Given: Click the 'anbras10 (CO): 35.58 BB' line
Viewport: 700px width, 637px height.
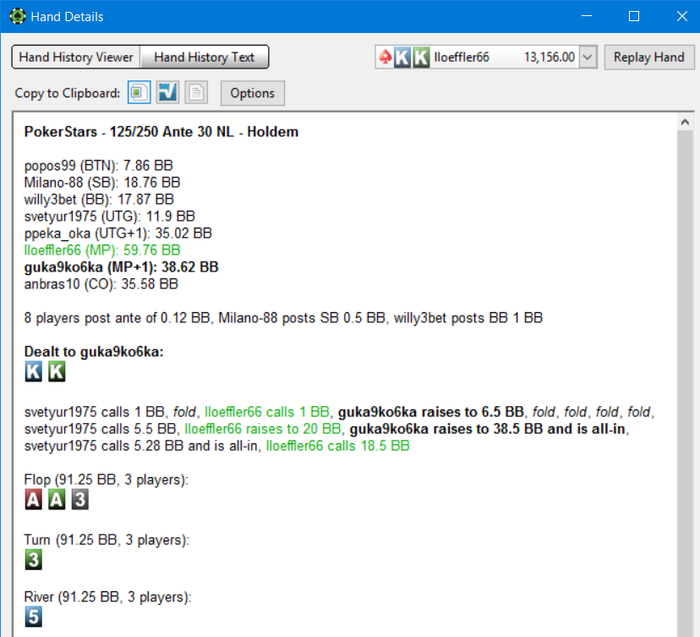Looking at the screenshot, I should point(101,284).
